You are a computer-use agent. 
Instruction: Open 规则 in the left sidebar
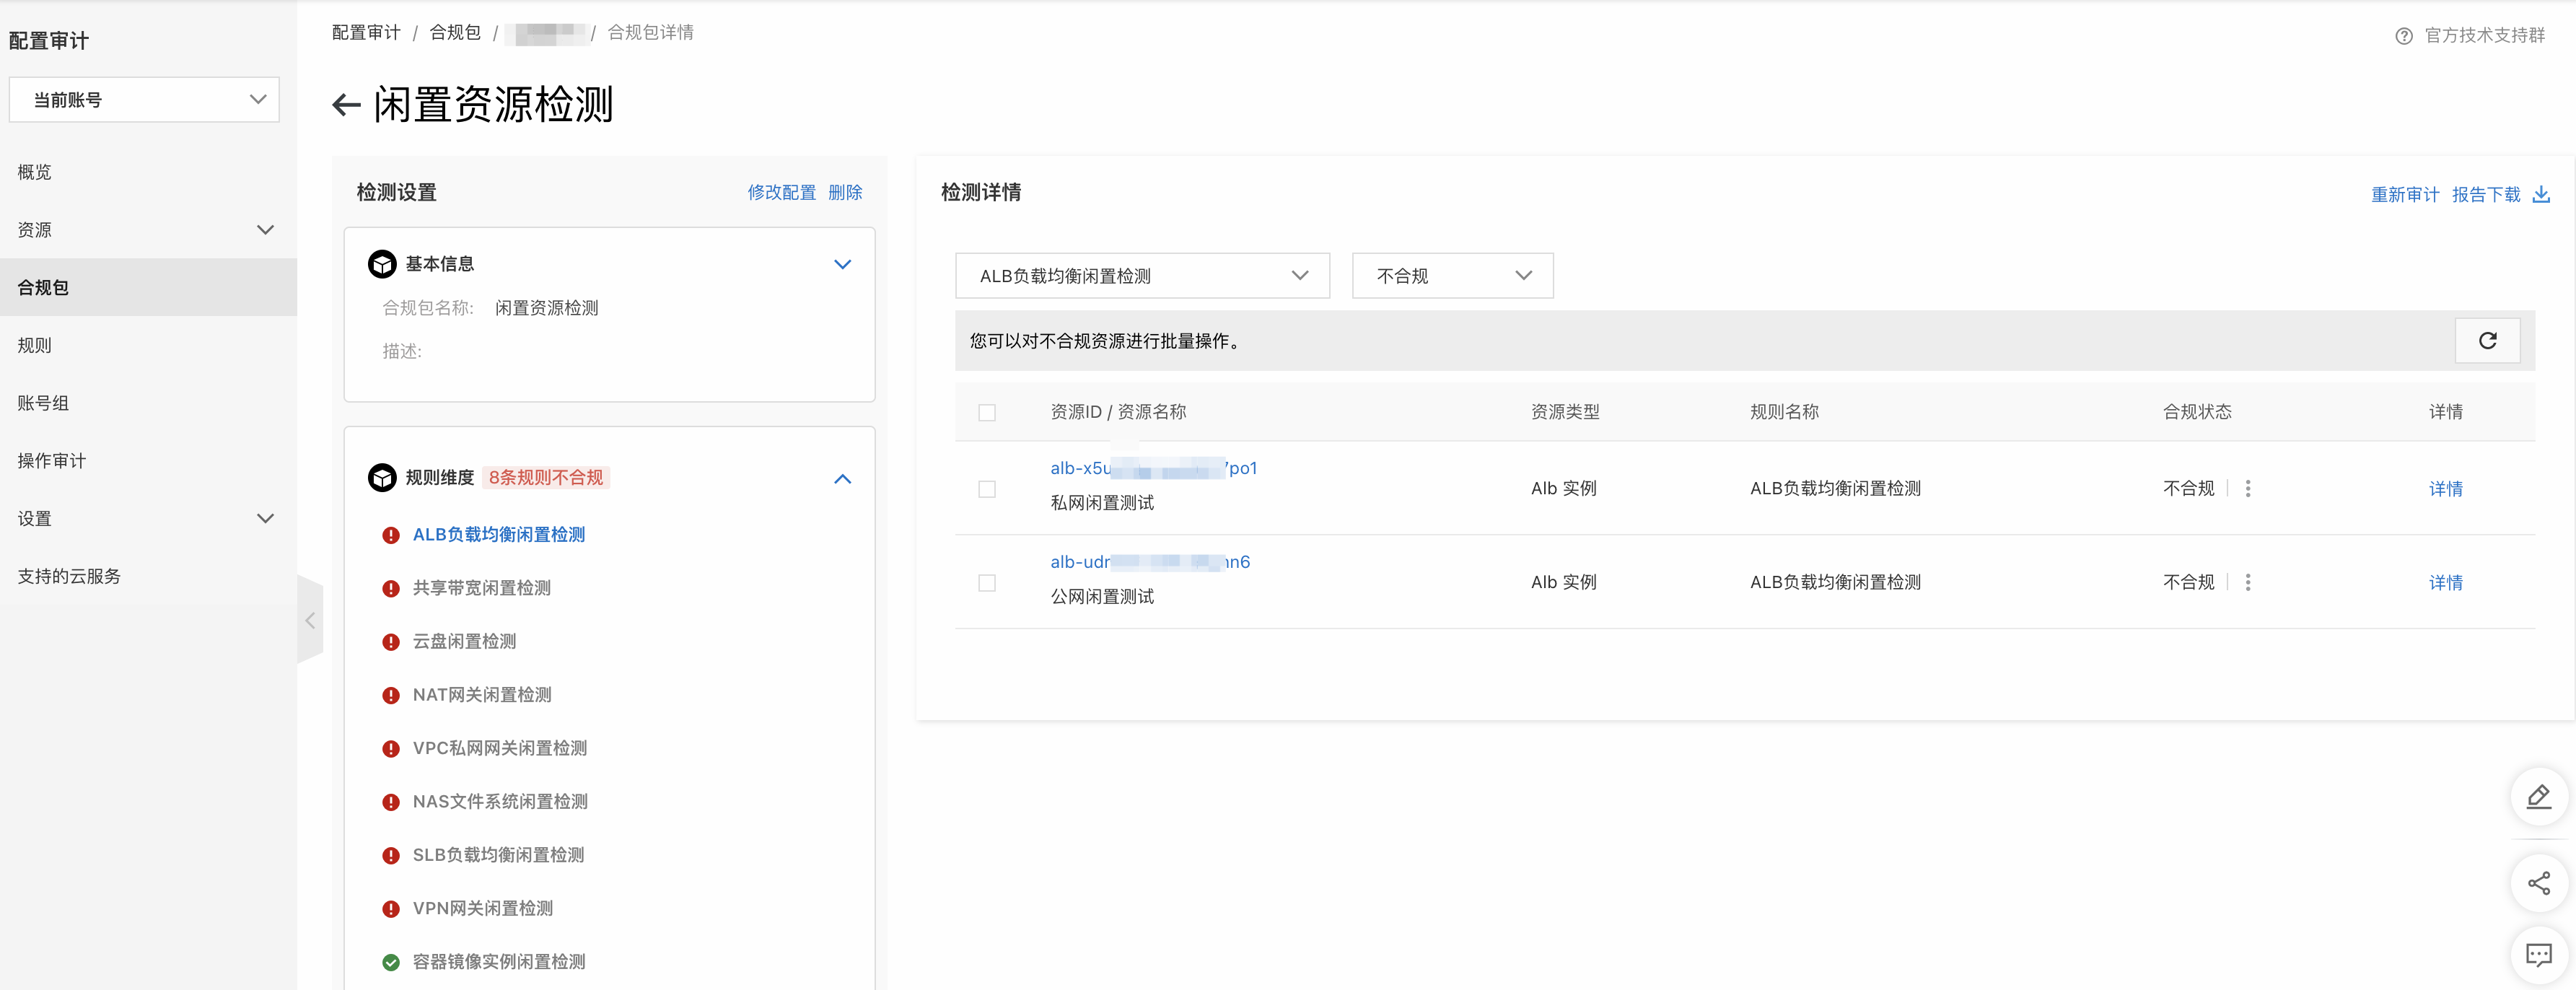[x=35, y=345]
